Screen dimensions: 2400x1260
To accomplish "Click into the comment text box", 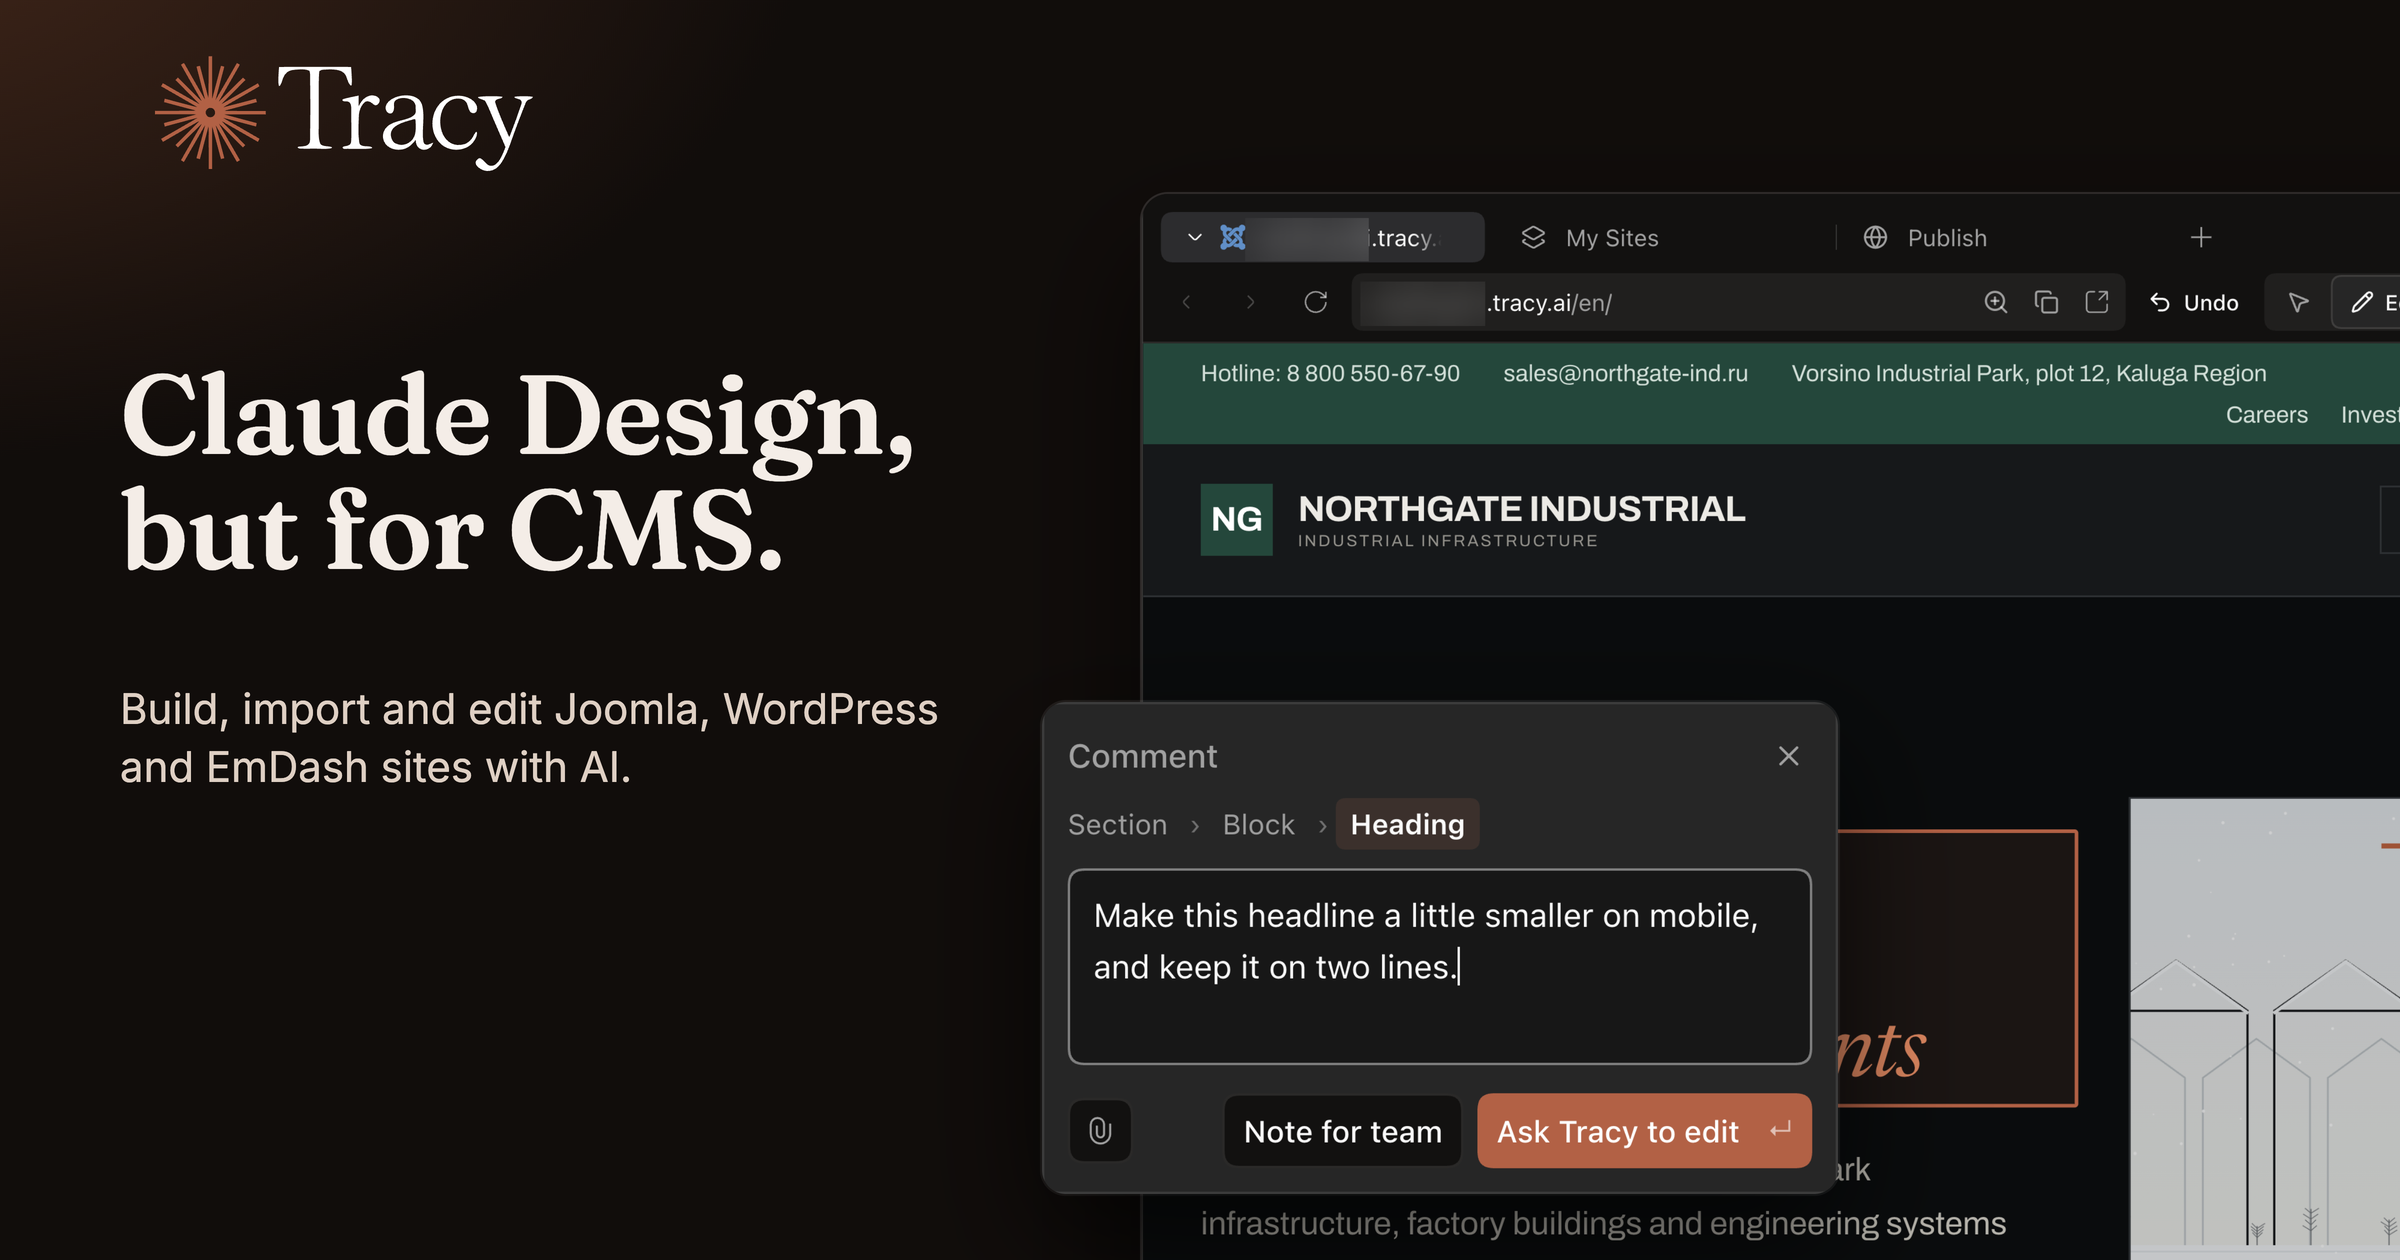I will tap(1439, 966).
